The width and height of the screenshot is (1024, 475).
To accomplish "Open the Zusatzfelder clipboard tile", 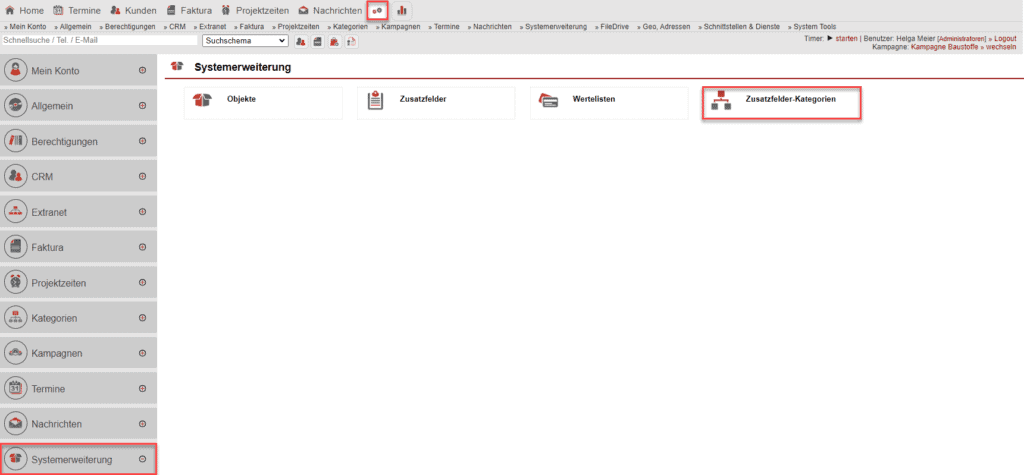I will (436, 103).
